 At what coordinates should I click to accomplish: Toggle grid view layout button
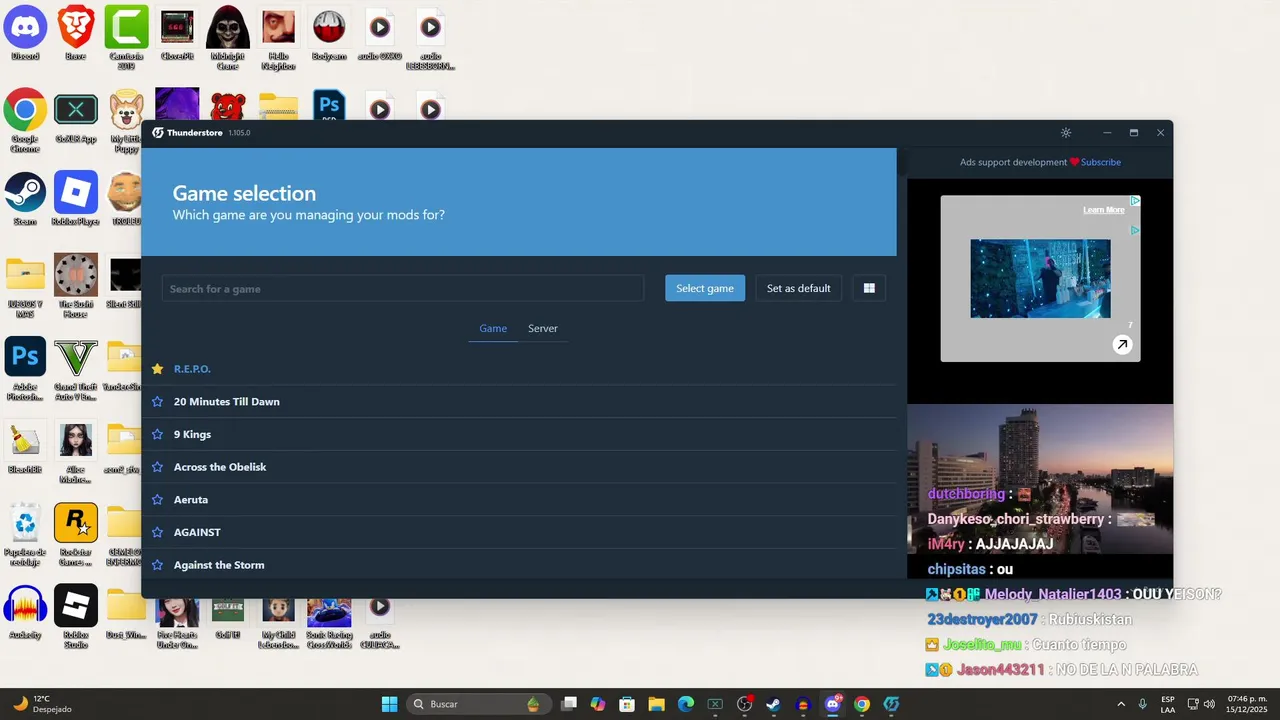[869, 288]
